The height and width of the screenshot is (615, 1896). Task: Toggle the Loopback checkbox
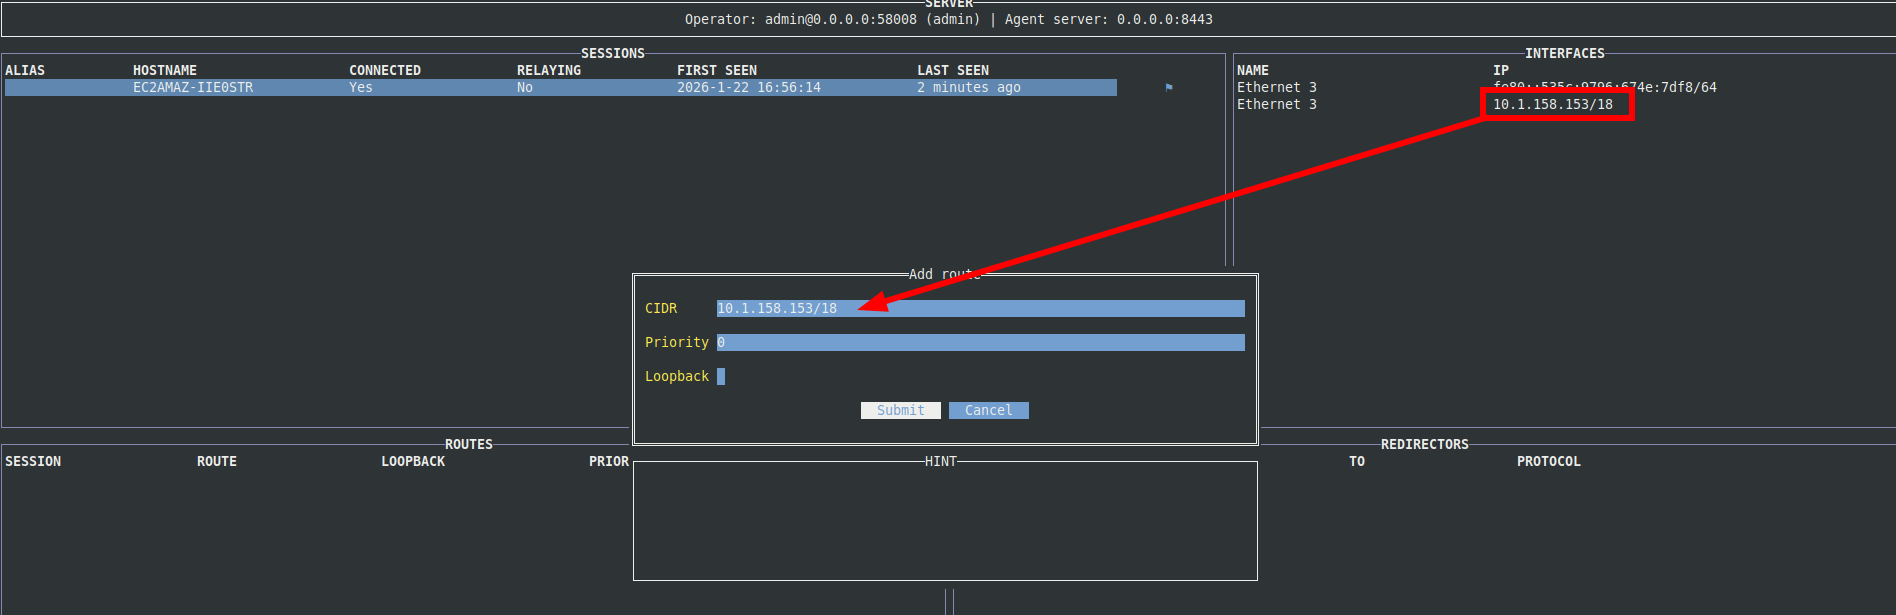point(721,377)
